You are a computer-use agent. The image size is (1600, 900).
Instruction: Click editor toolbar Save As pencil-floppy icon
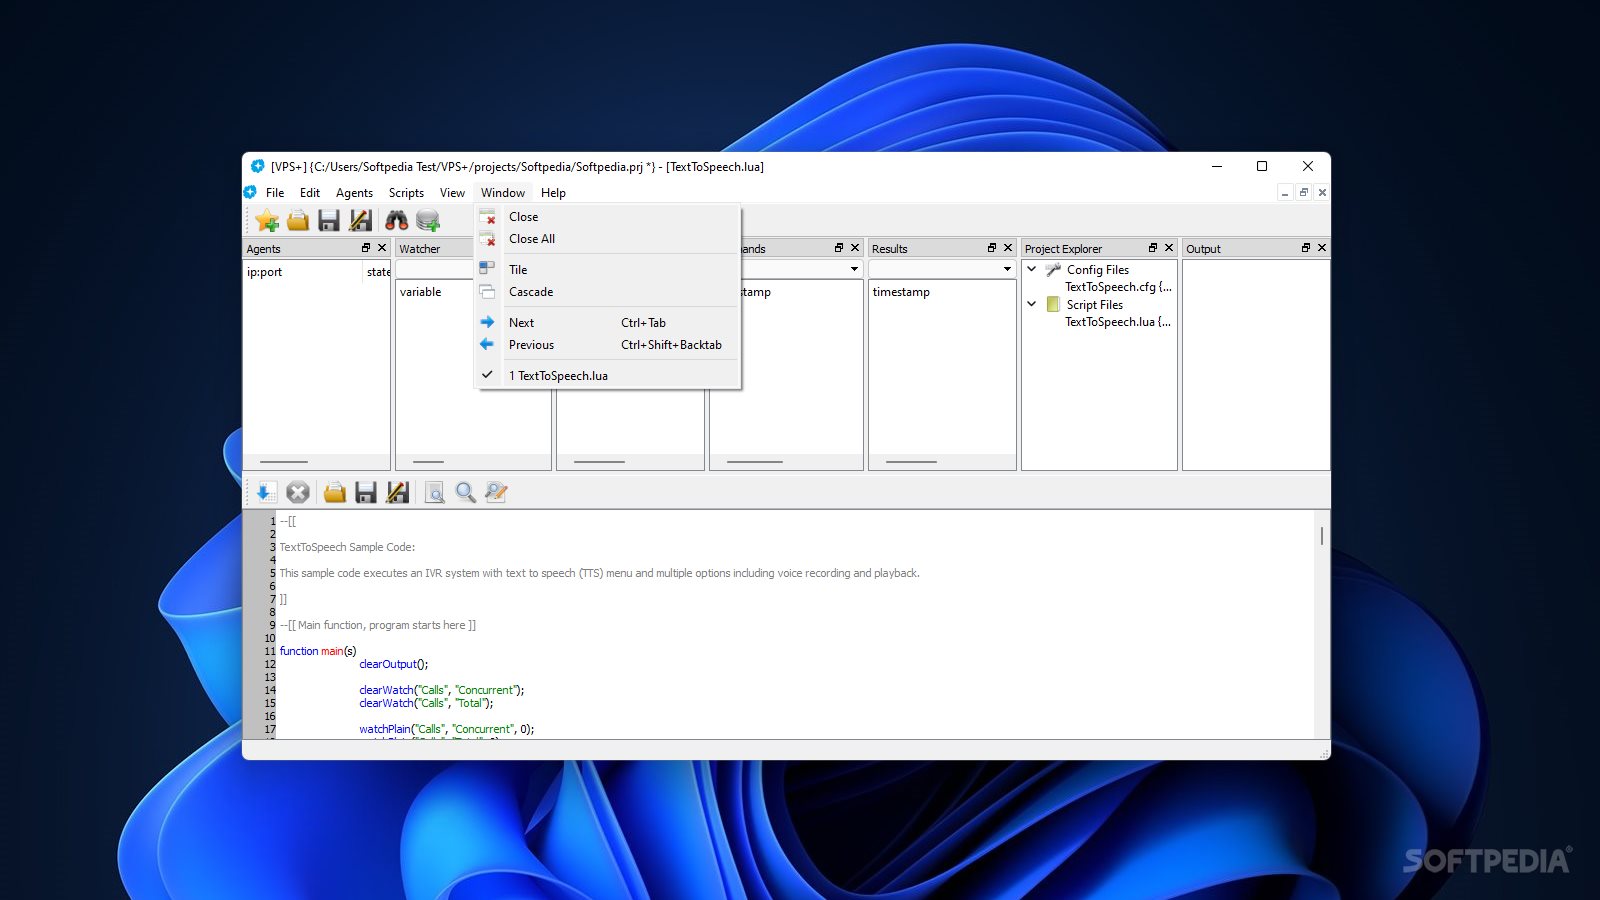398,492
